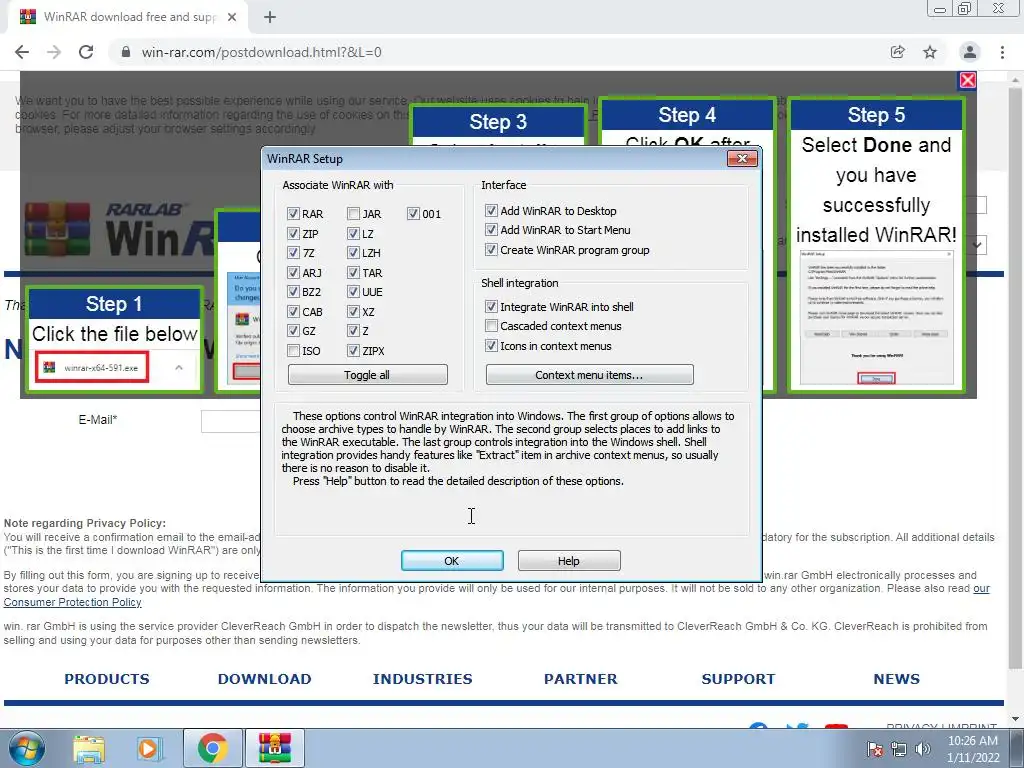Close the WinRAR Setup dialog
Screen dimensions: 1024x768
coord(742,159)
